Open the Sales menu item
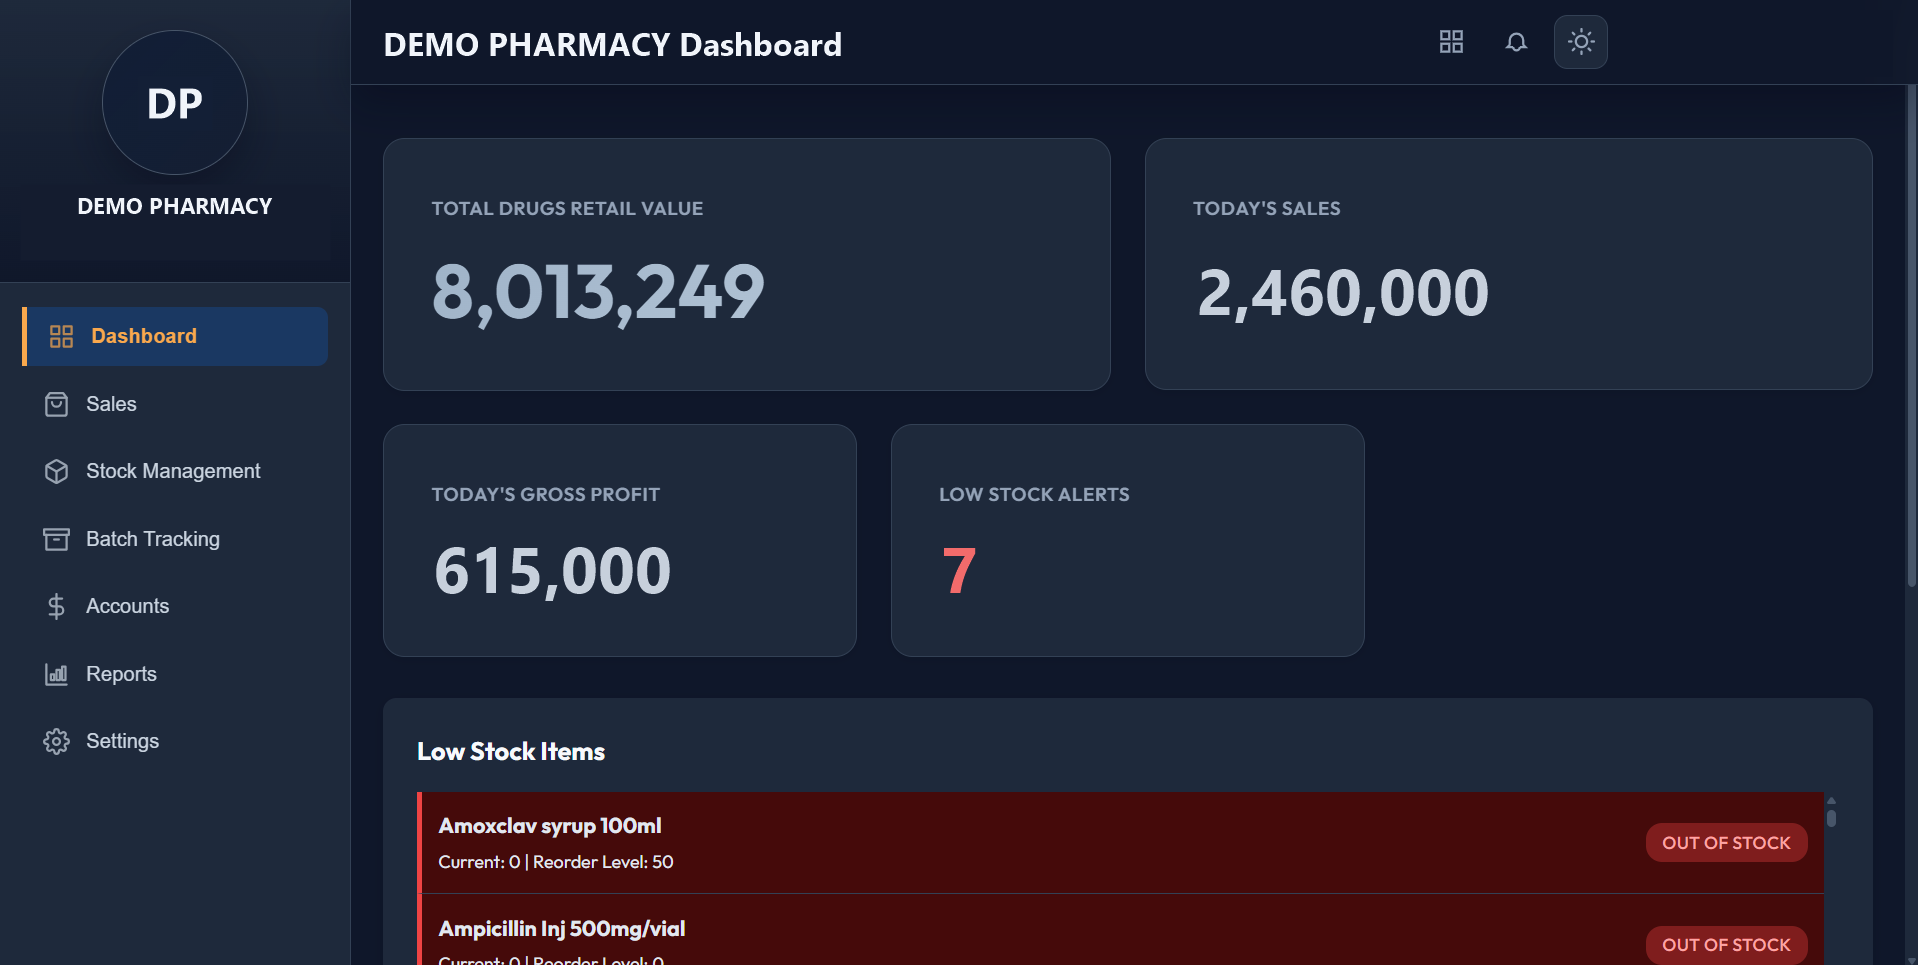 click(x=175, y=404)
